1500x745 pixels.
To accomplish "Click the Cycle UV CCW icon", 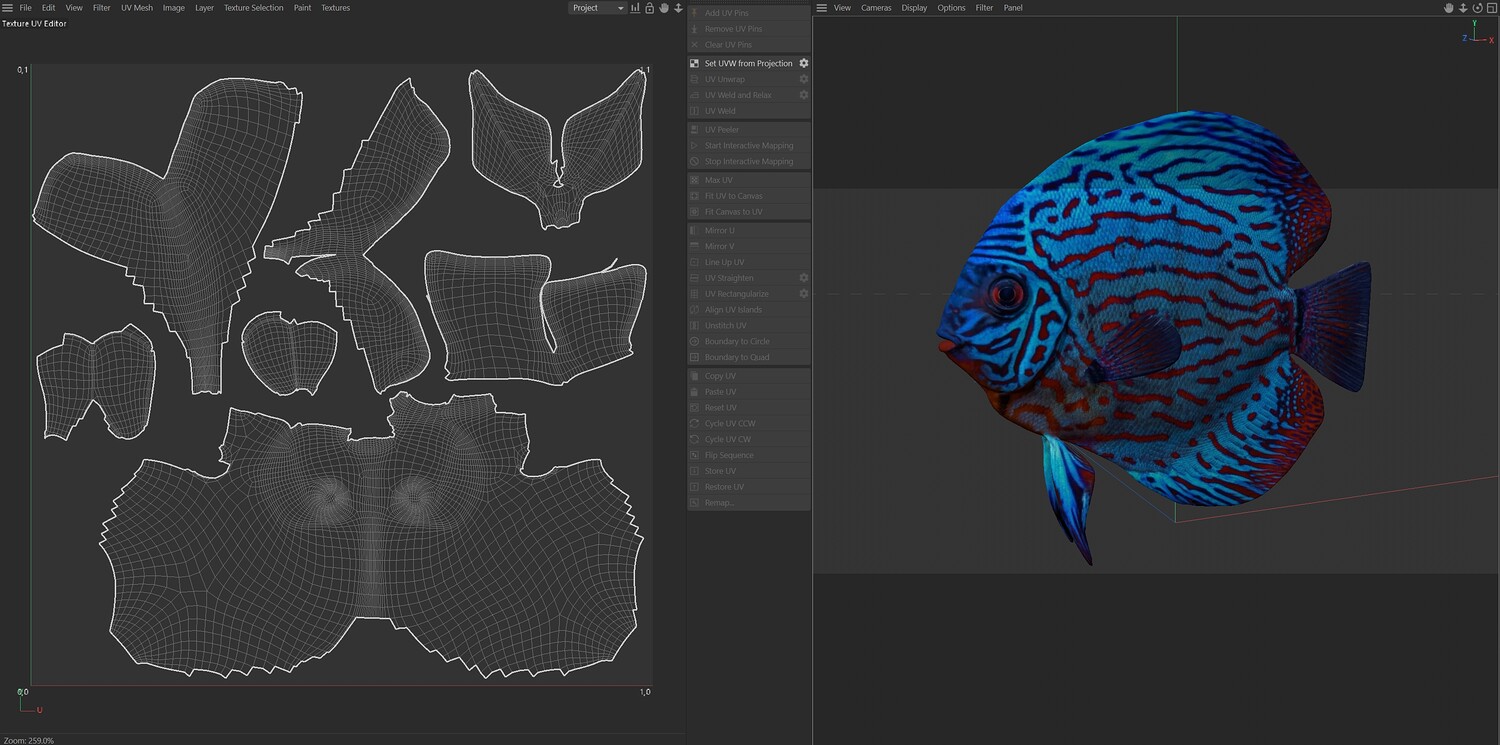I will point(695,424).
